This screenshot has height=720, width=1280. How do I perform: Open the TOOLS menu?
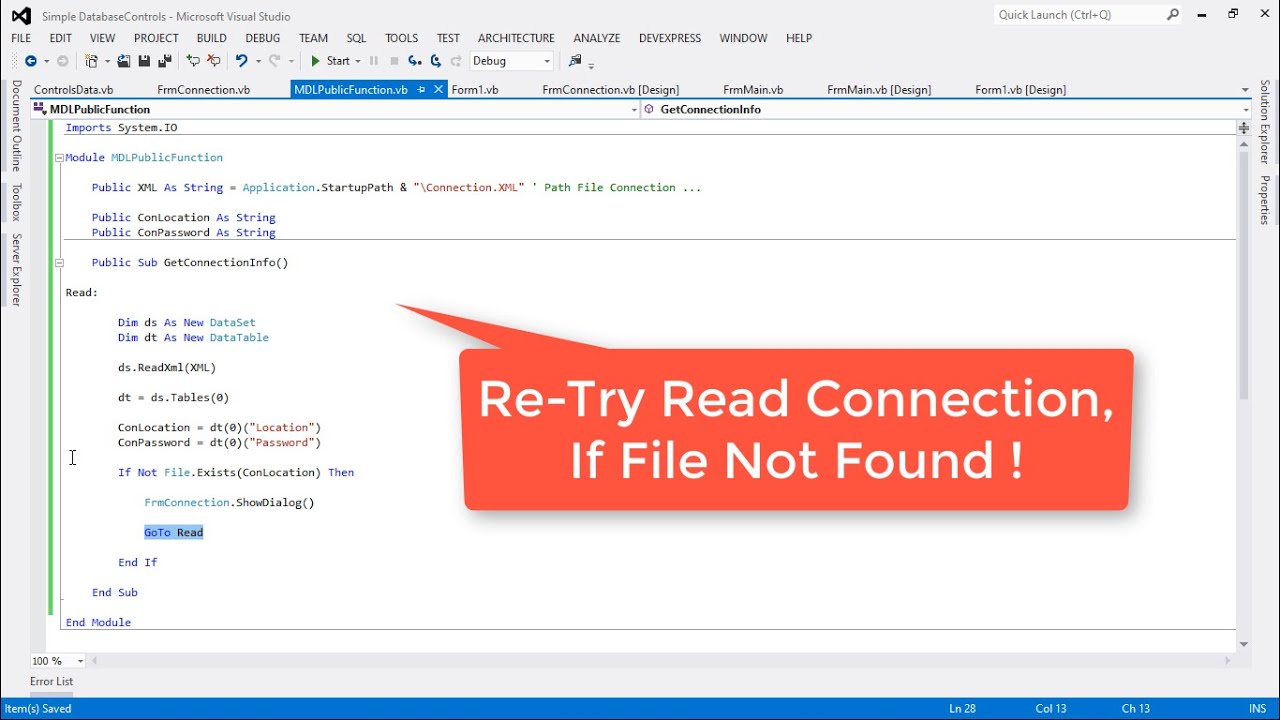pyautogui.click(x=402, y=38)
